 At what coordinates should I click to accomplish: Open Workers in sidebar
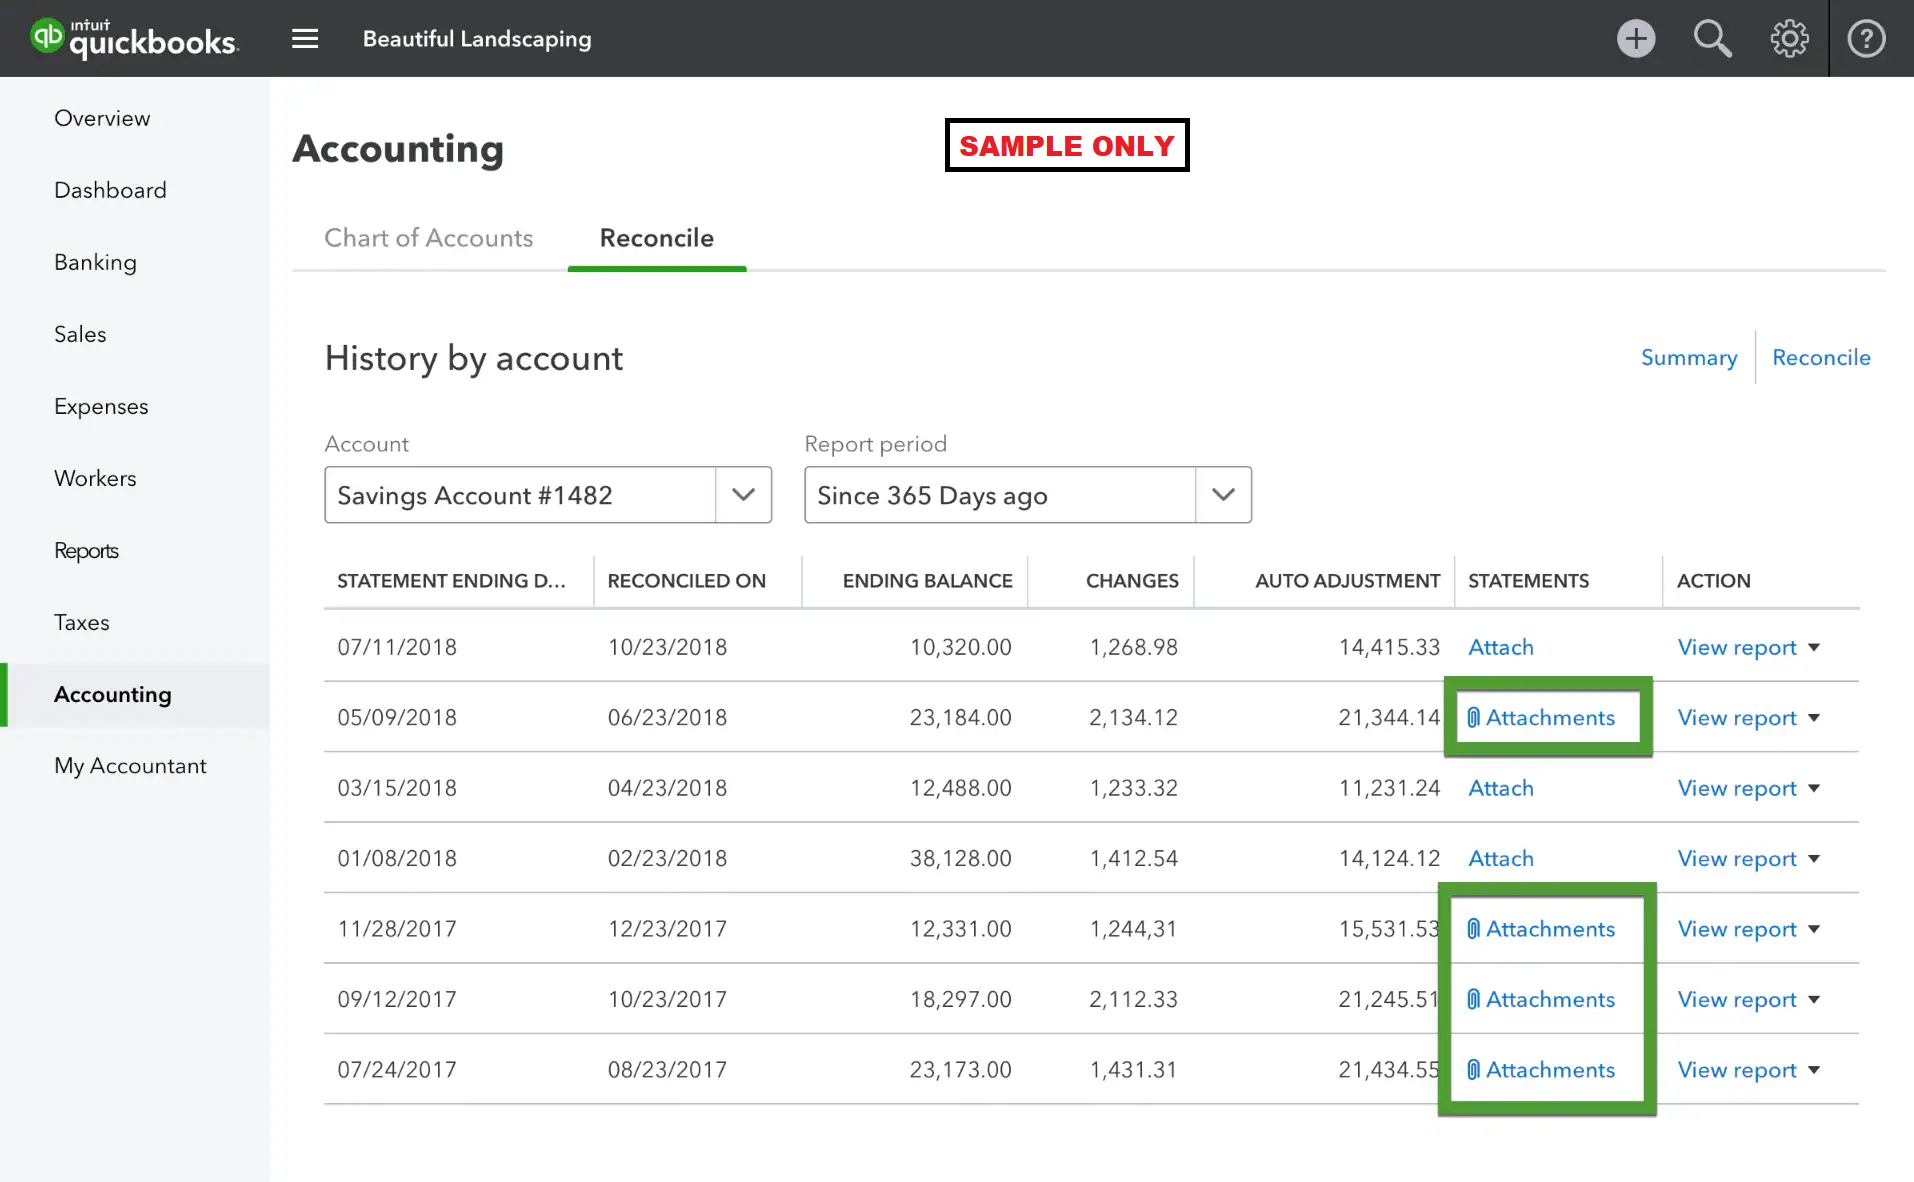point(95,478)
